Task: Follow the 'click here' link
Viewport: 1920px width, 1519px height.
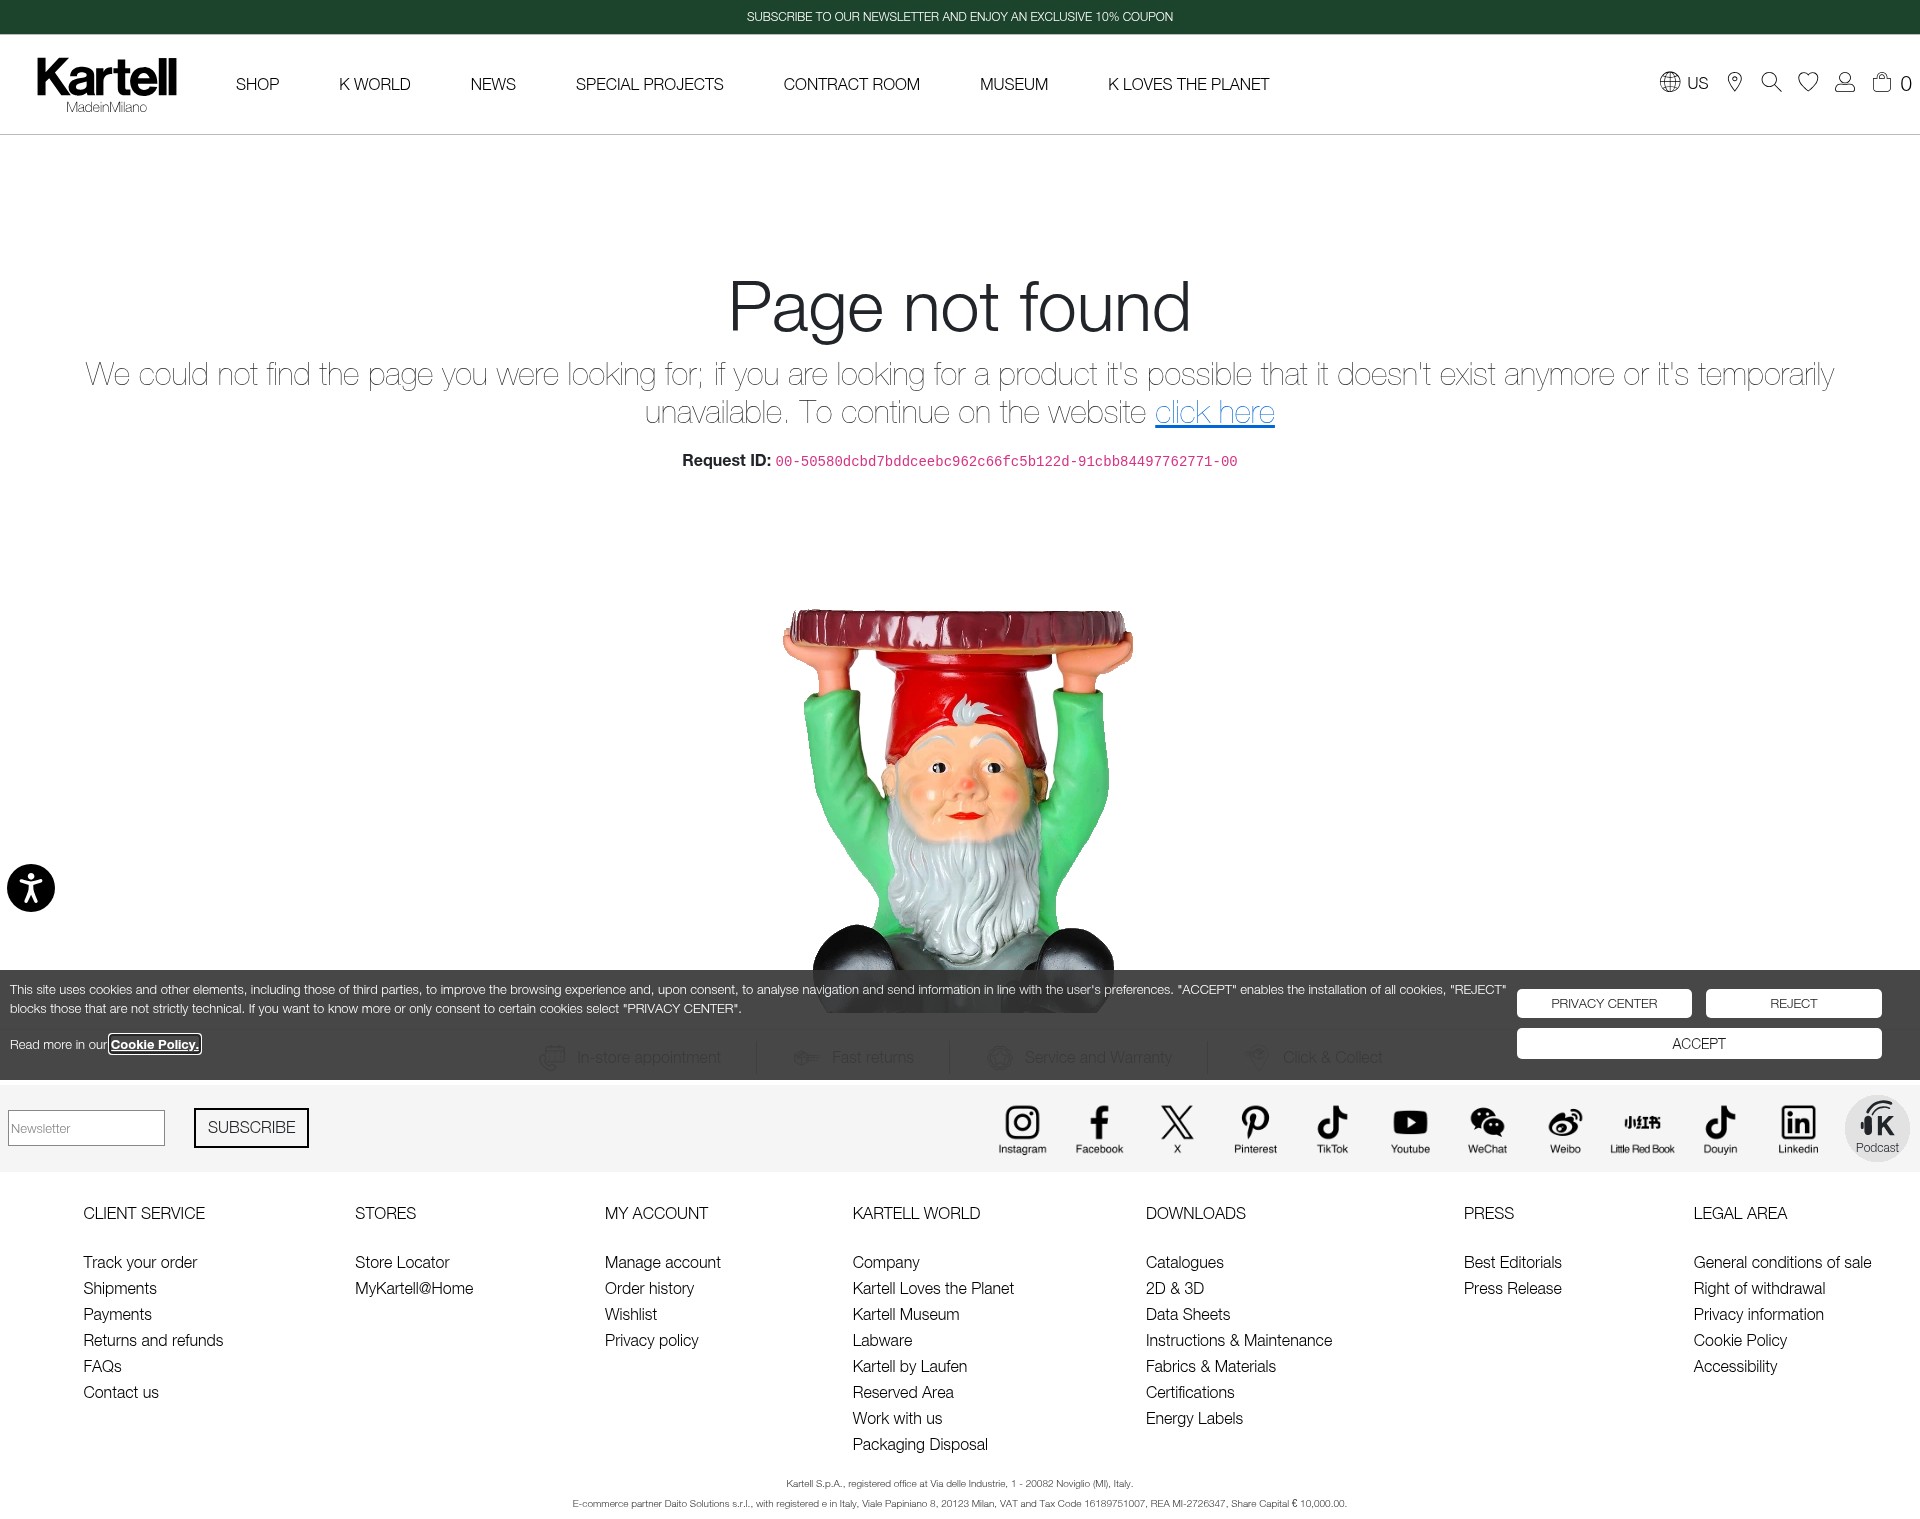Action: (1214, 412)
